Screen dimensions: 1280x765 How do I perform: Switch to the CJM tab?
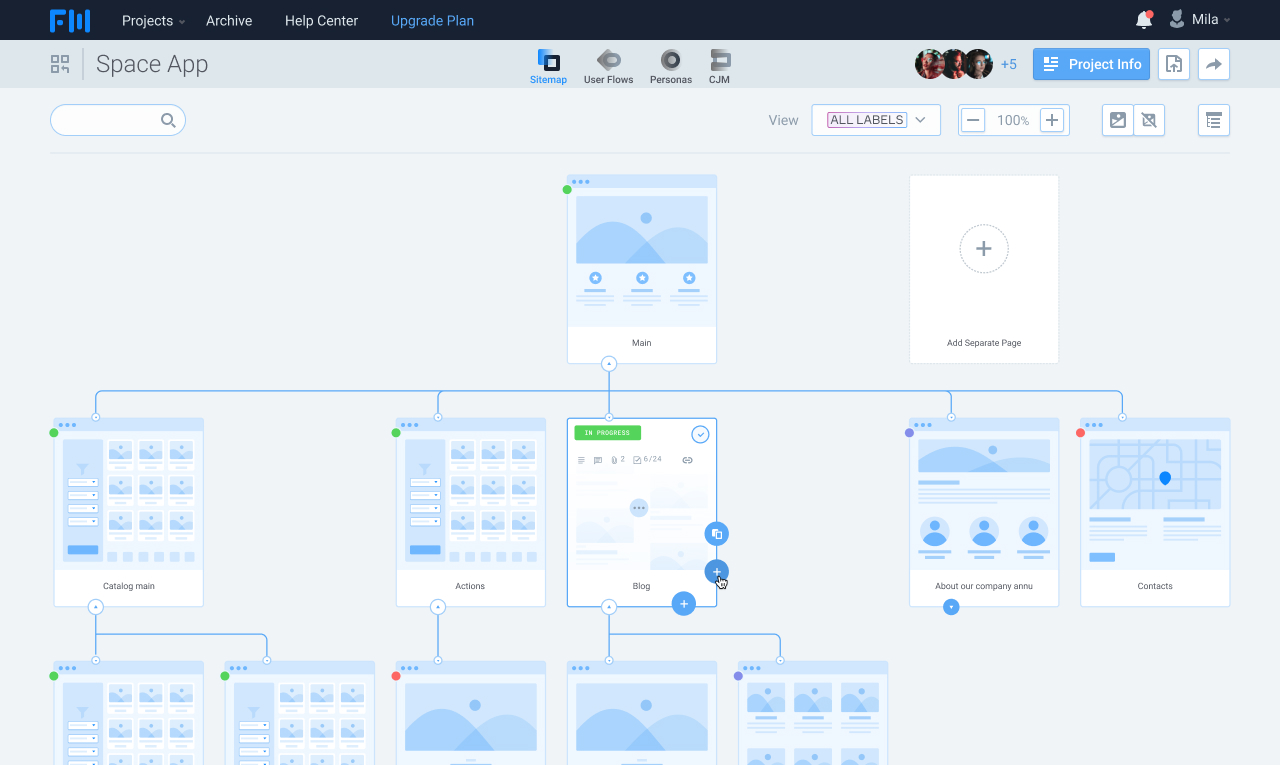click(x=719, y=66)
